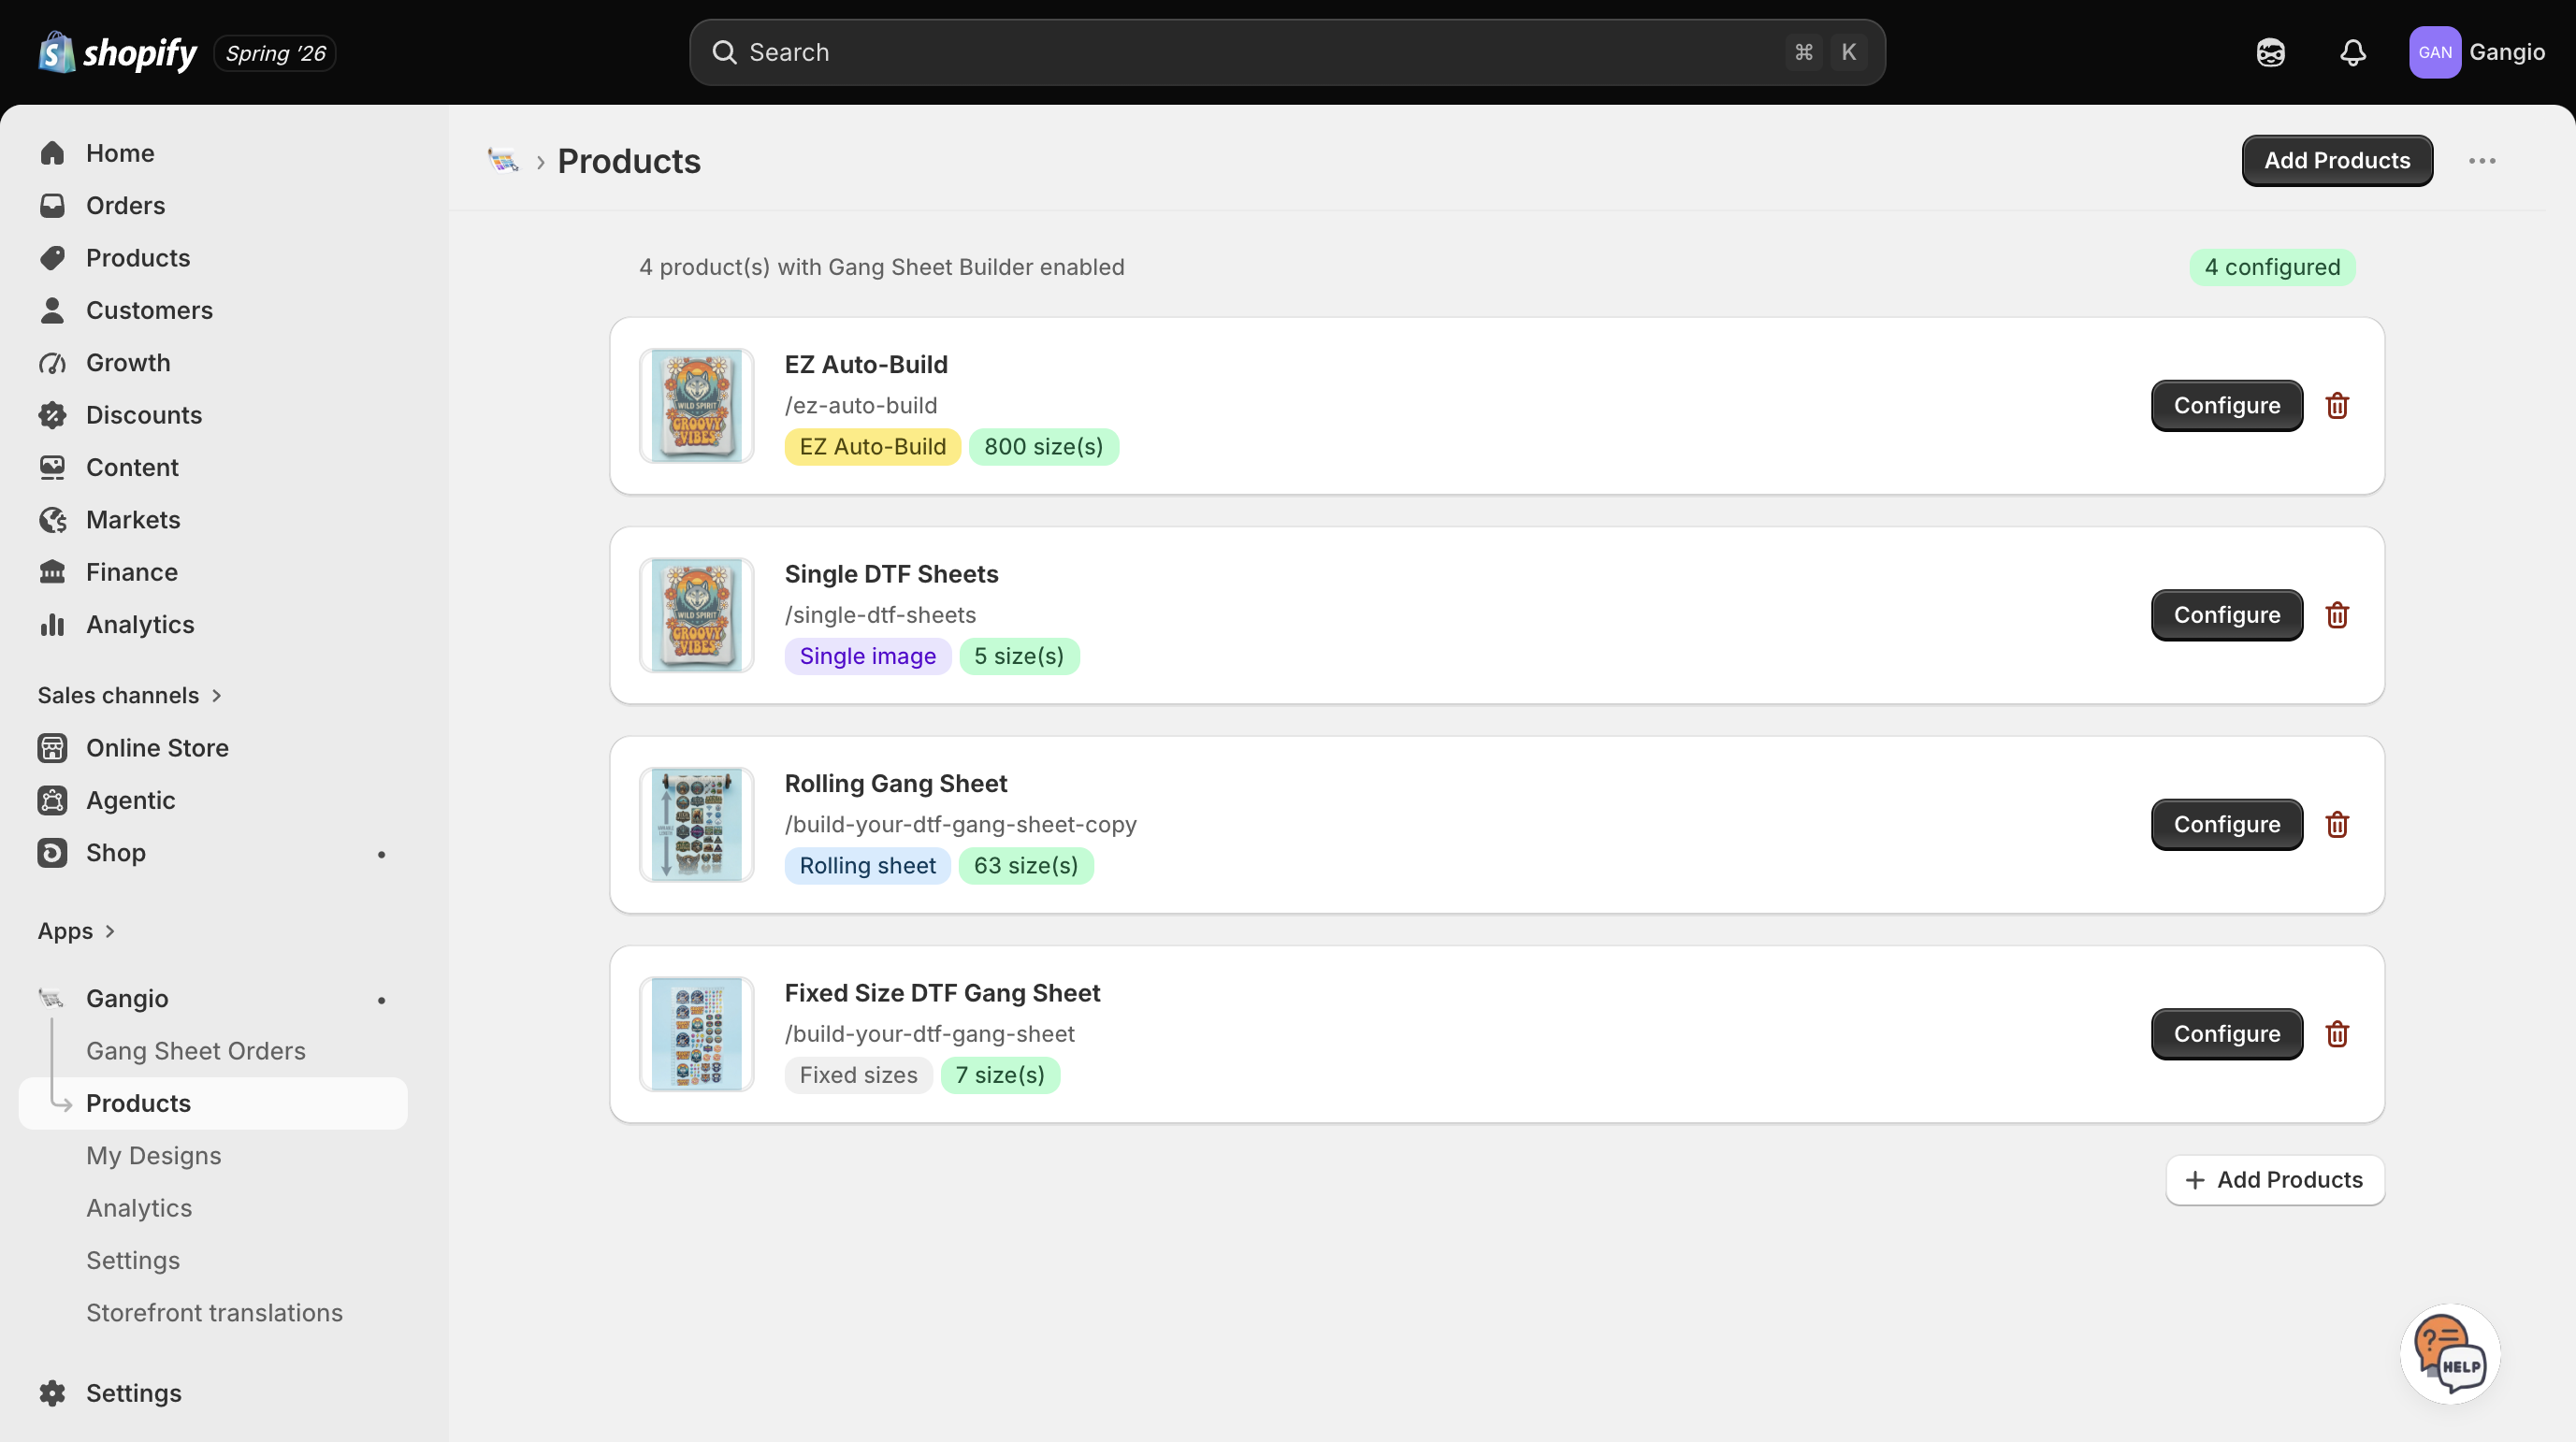2576x1442 pixels.
Task: Delete the Single DTF Sheets product
Action: click(2337, 615)
